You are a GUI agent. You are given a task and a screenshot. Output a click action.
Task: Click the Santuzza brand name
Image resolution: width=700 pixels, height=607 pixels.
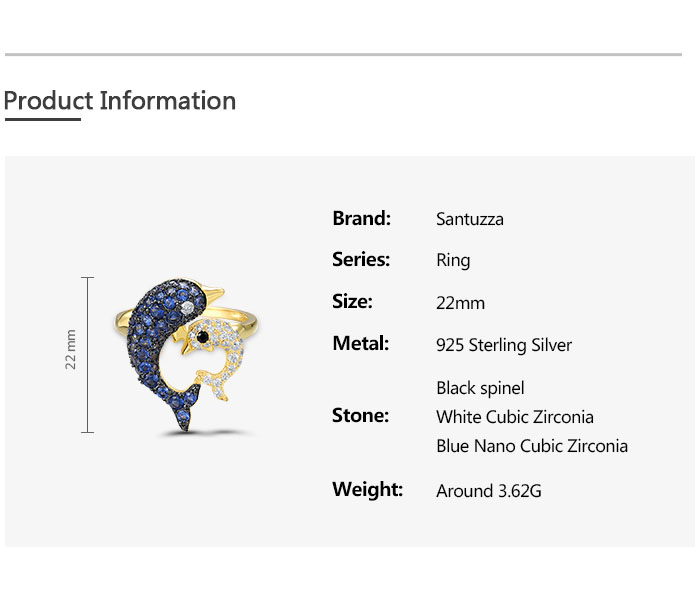pyautogui.click(x=470, y=219)
